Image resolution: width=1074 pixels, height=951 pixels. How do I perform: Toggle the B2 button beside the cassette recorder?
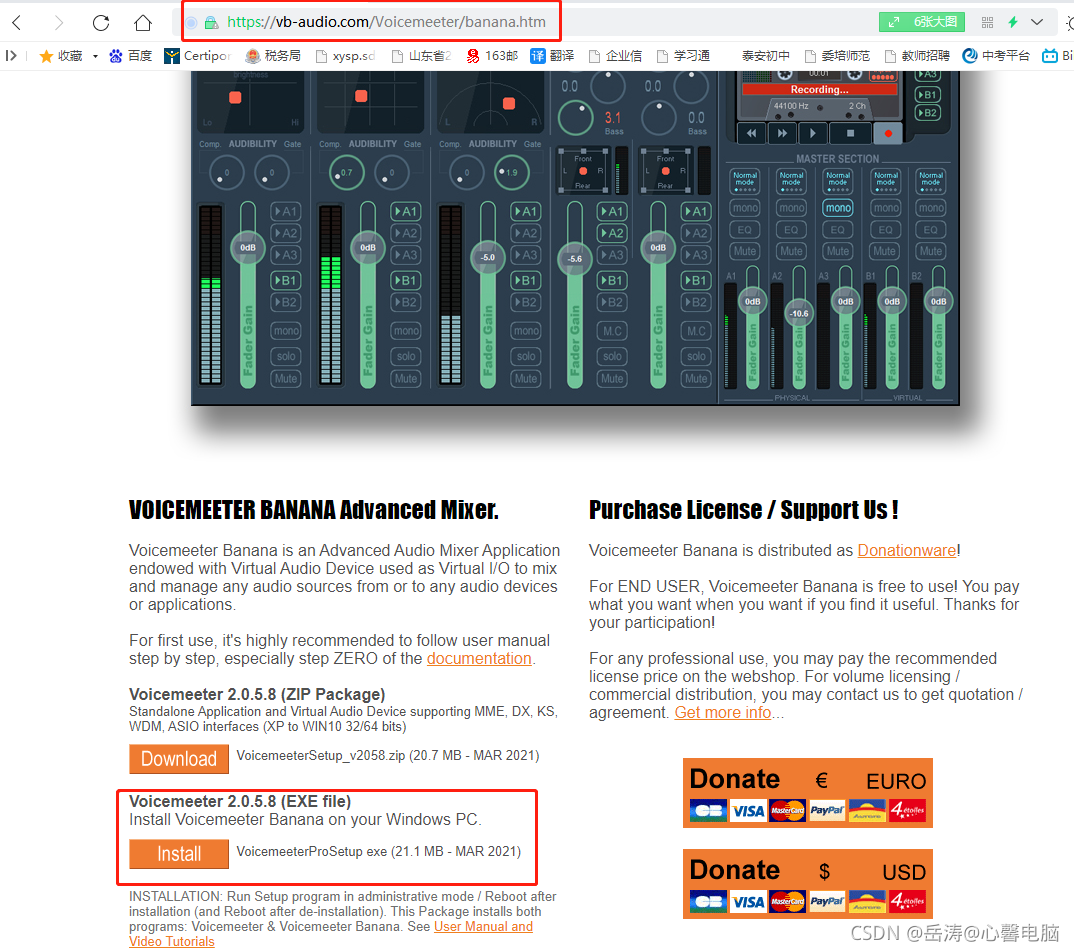click(x=927, y=112)
